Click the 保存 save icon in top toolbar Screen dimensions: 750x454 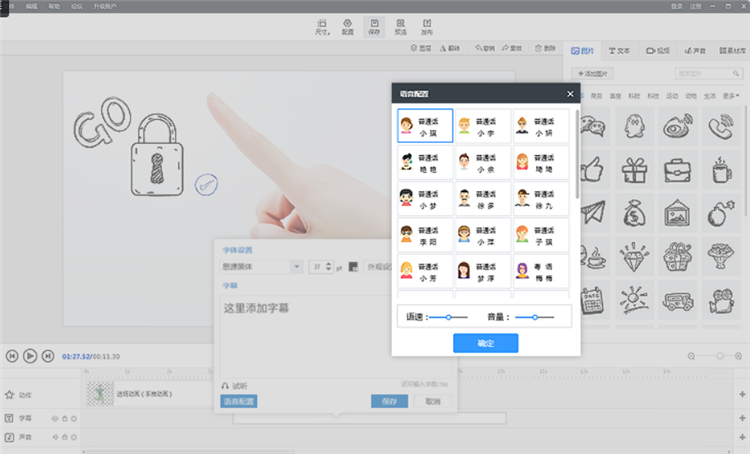click(374, 26)
